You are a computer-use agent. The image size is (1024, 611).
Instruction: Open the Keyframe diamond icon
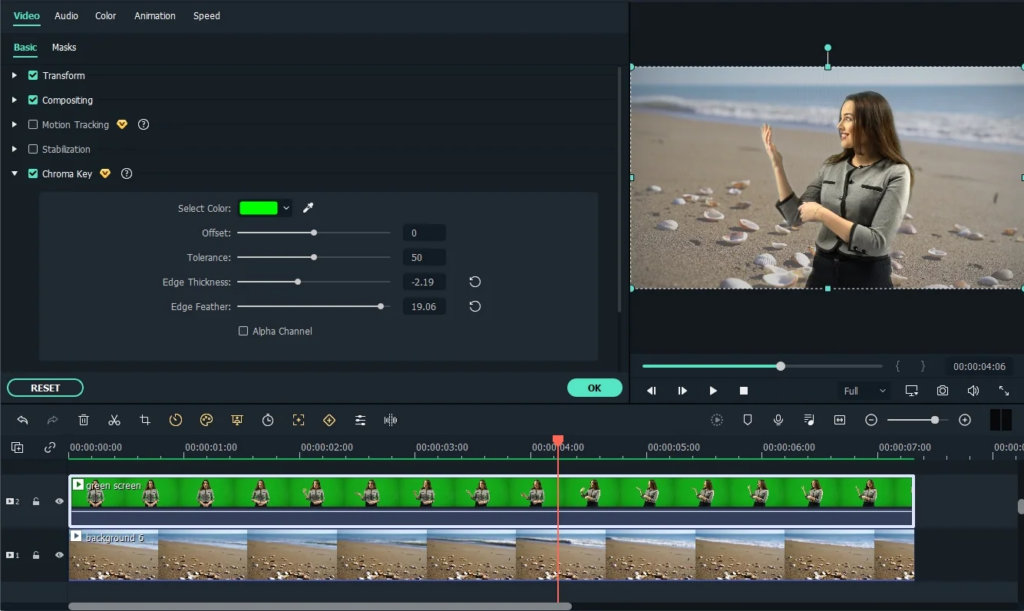(329, 420)
